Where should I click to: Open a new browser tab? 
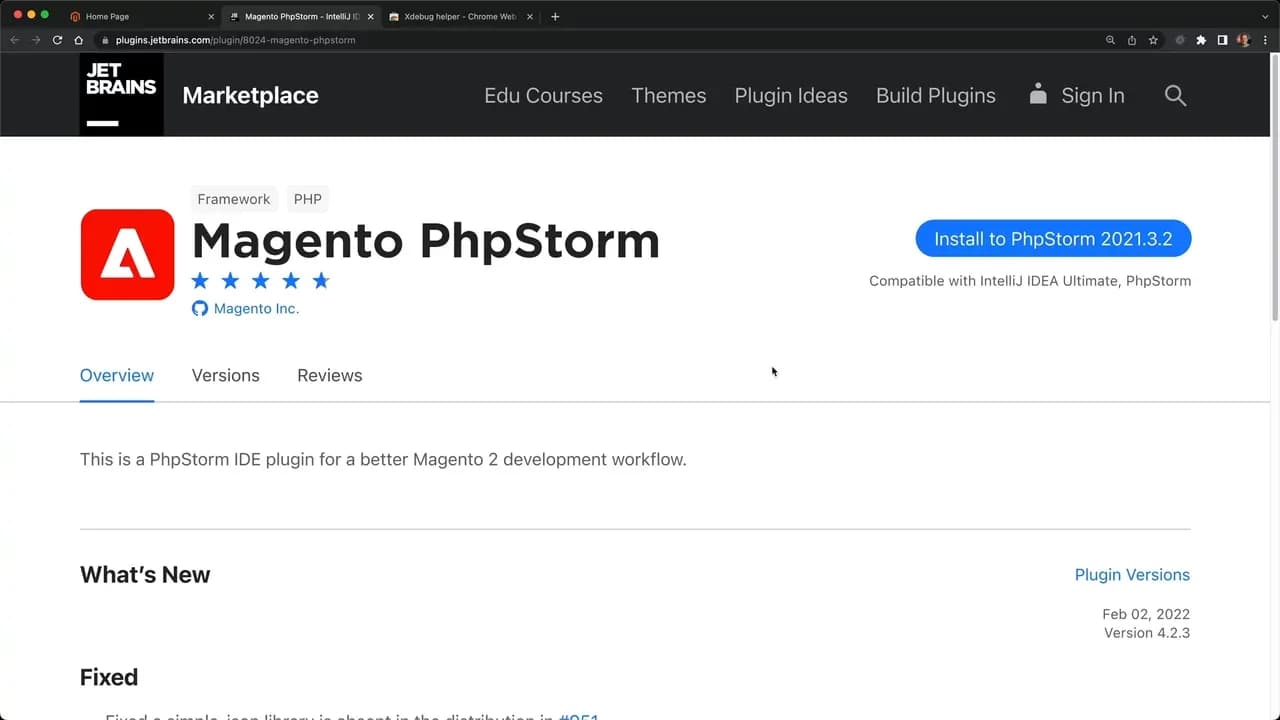tap(555, 16)
